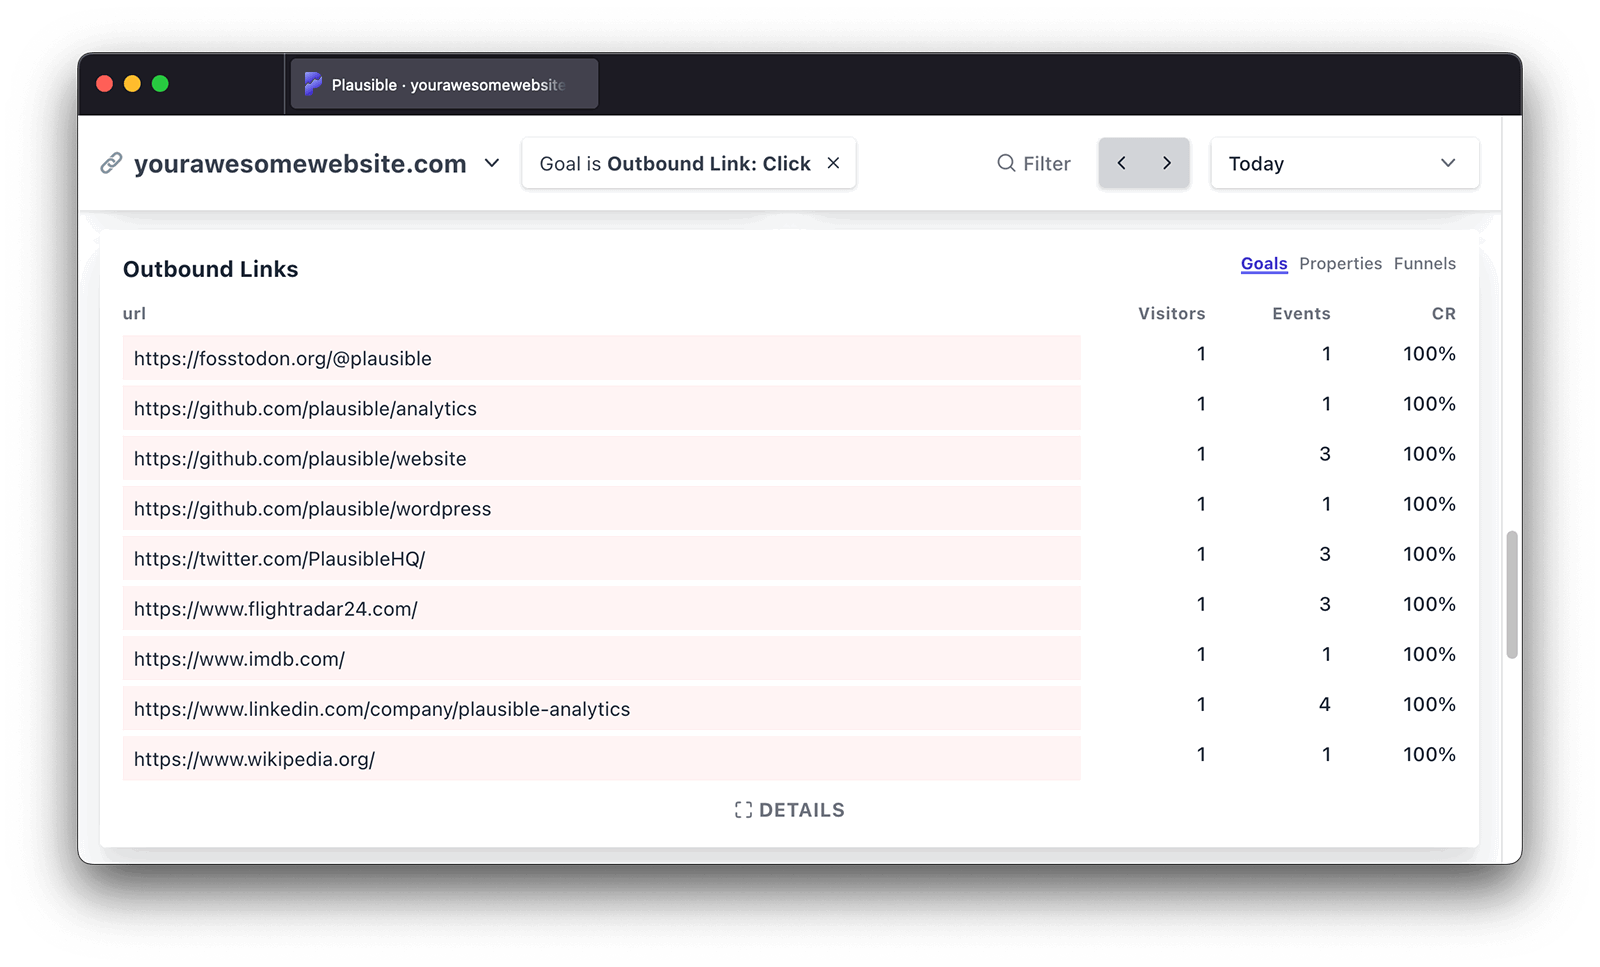Open the Today date range dropdown

(x=1344, y=163)
